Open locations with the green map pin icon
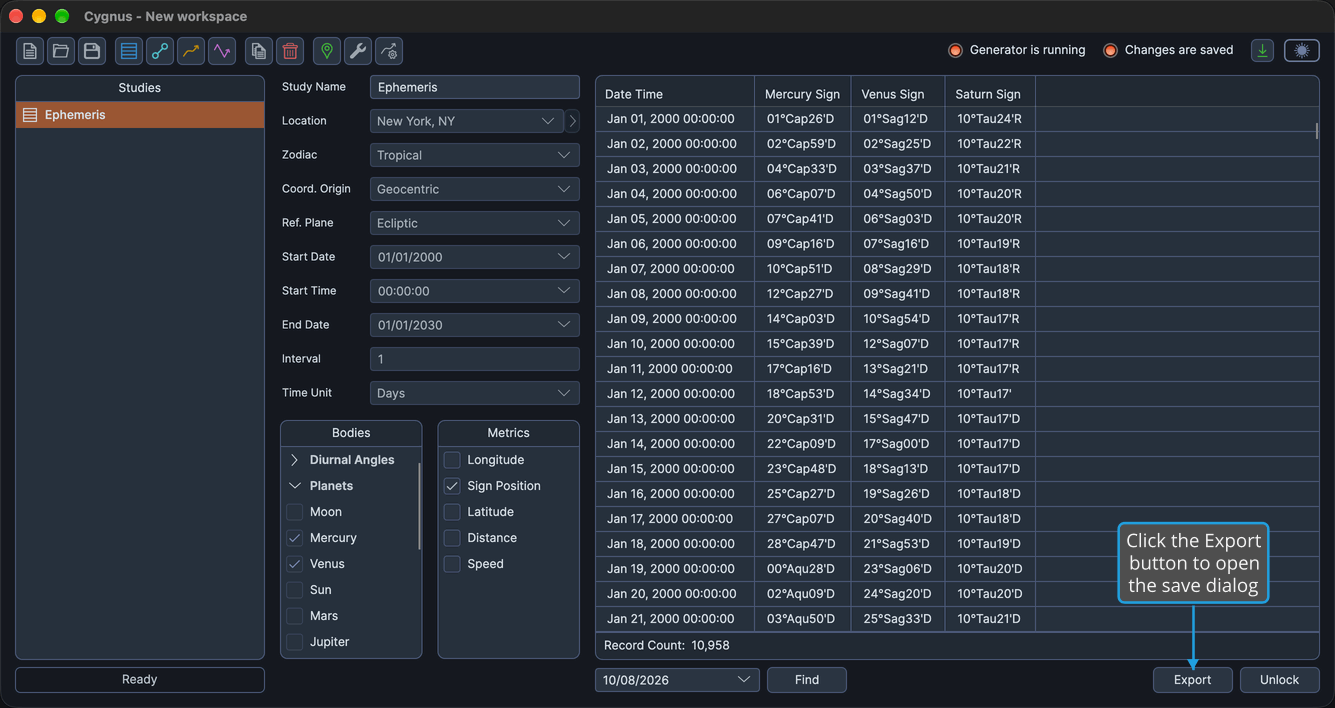1335x708 pixels. click(x=327, y=51)
